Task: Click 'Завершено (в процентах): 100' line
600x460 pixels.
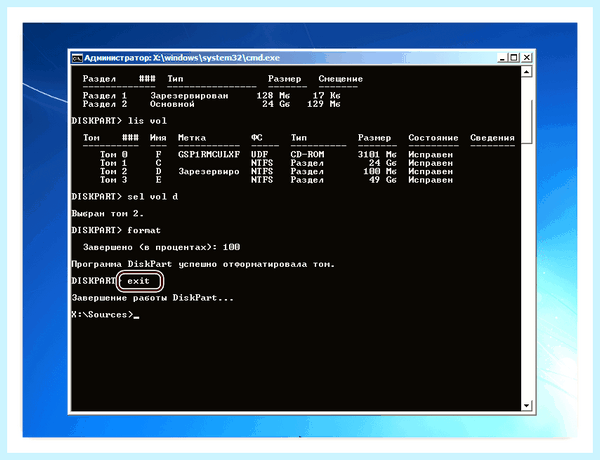Action: (x=161, y=247)
